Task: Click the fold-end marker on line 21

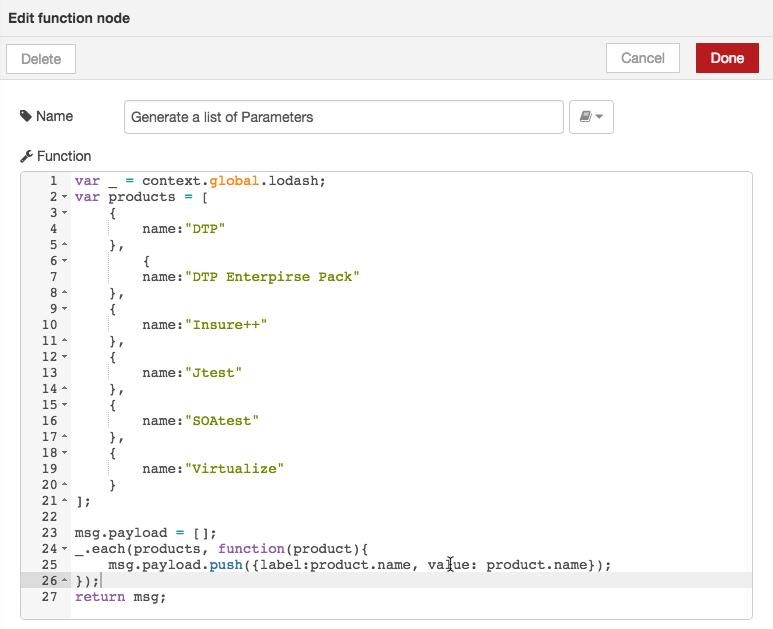Action: click(x=65, y=501)
